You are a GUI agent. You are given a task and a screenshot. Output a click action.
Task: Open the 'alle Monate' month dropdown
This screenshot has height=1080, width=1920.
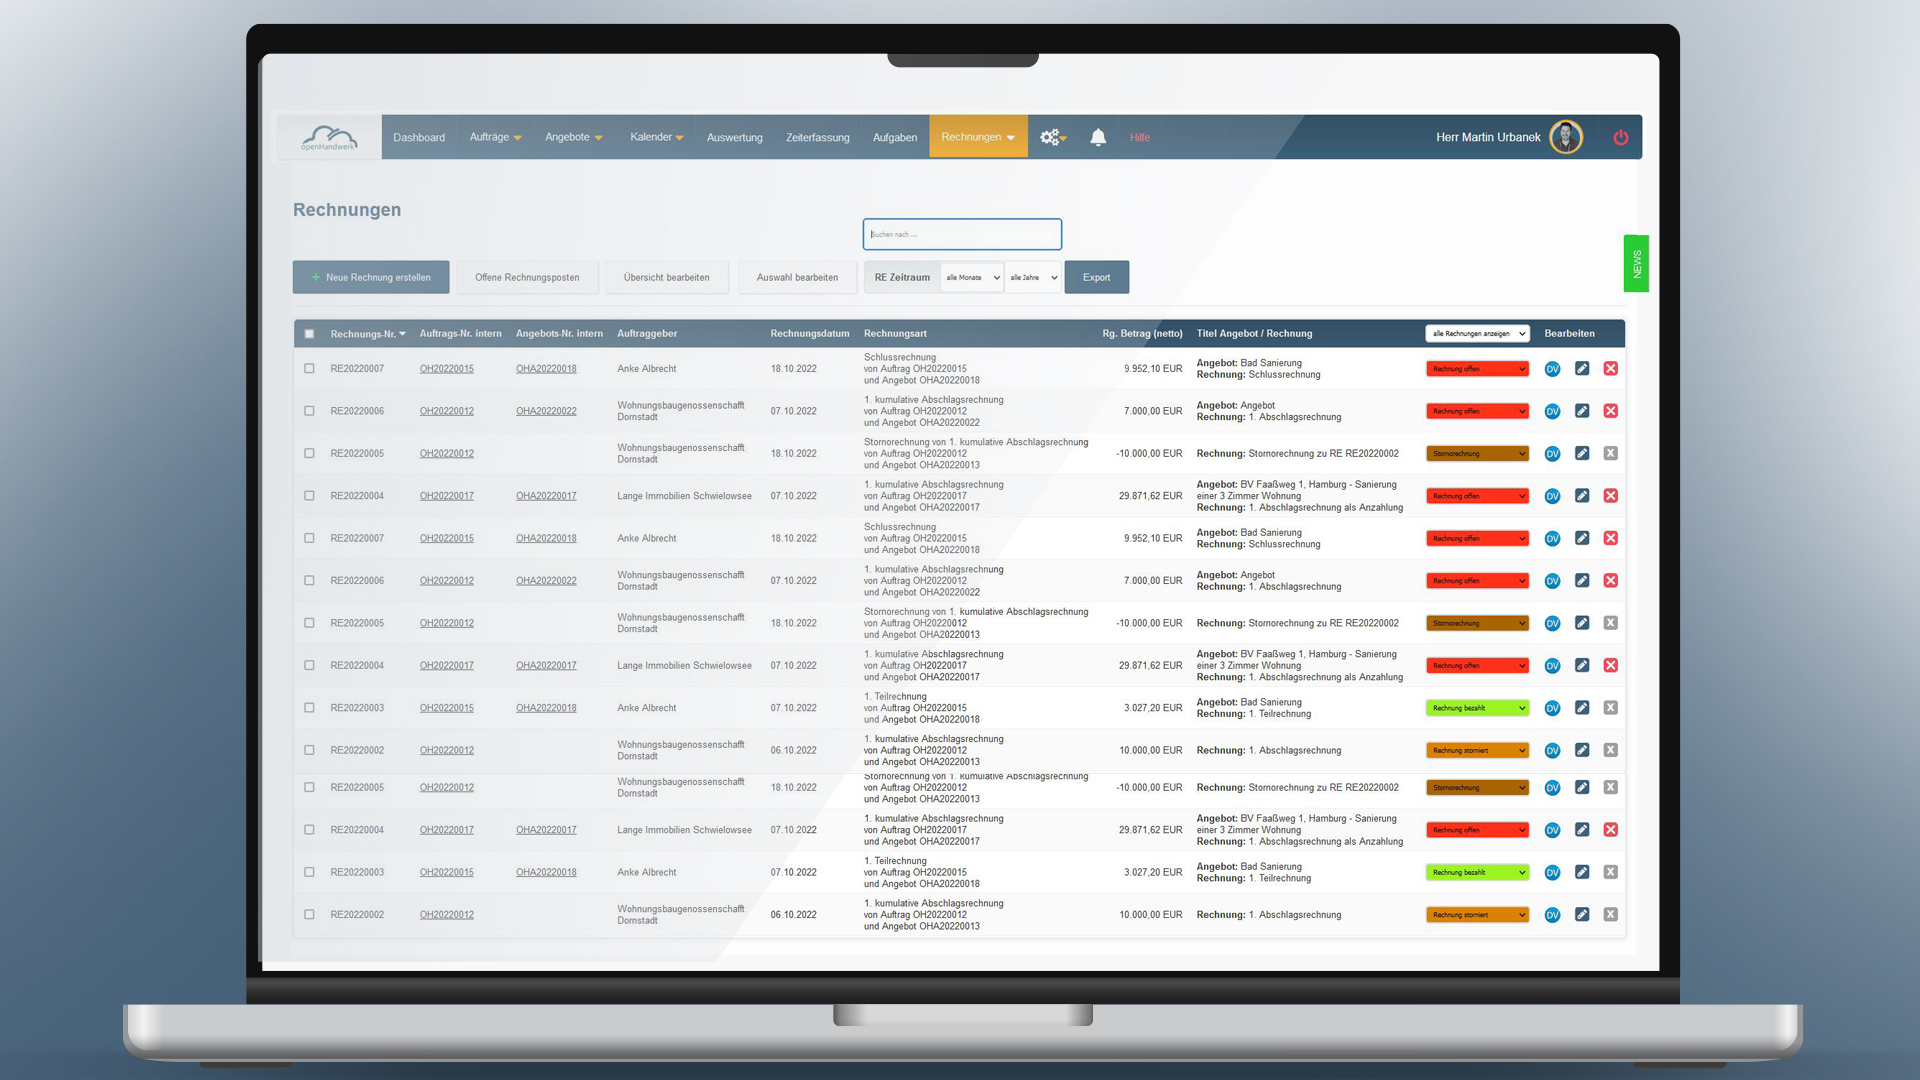click(971, 278)
